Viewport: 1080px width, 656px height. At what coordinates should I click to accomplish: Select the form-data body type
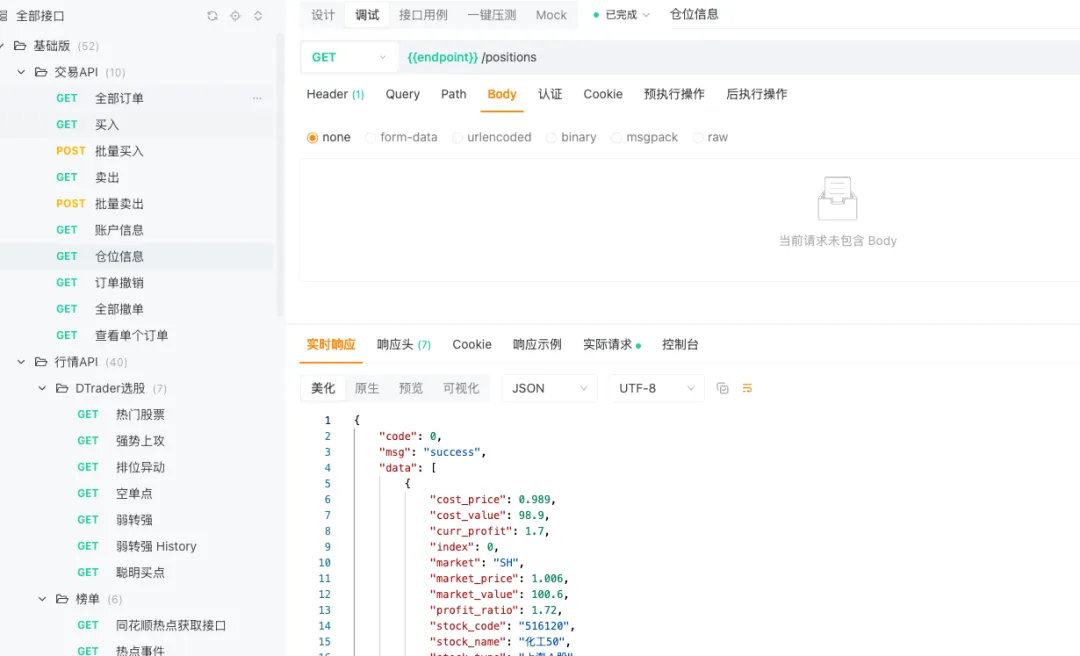(402, 137)
